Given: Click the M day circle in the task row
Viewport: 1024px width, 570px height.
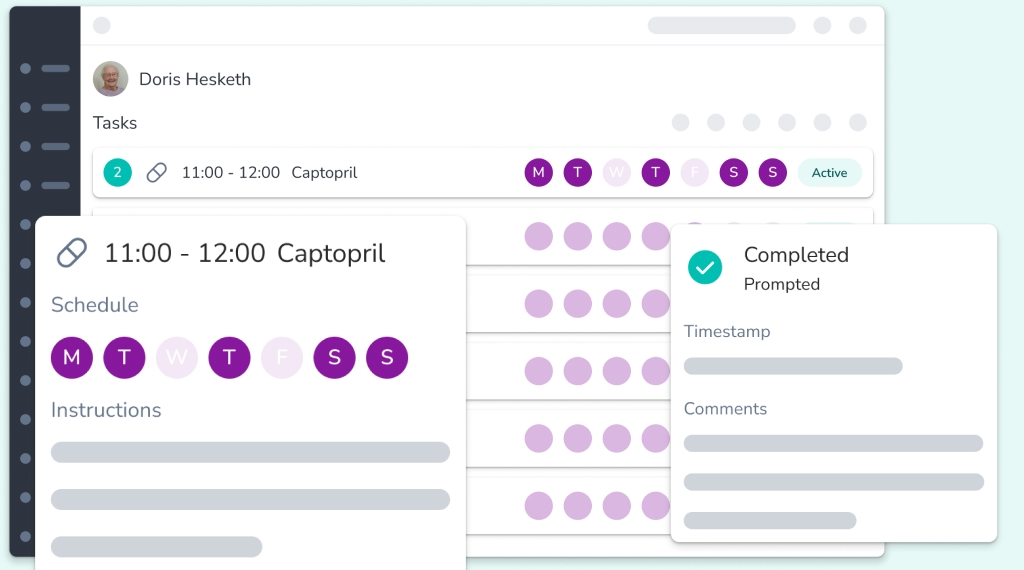Looking at the screenshot, I should tap(539, 173).
